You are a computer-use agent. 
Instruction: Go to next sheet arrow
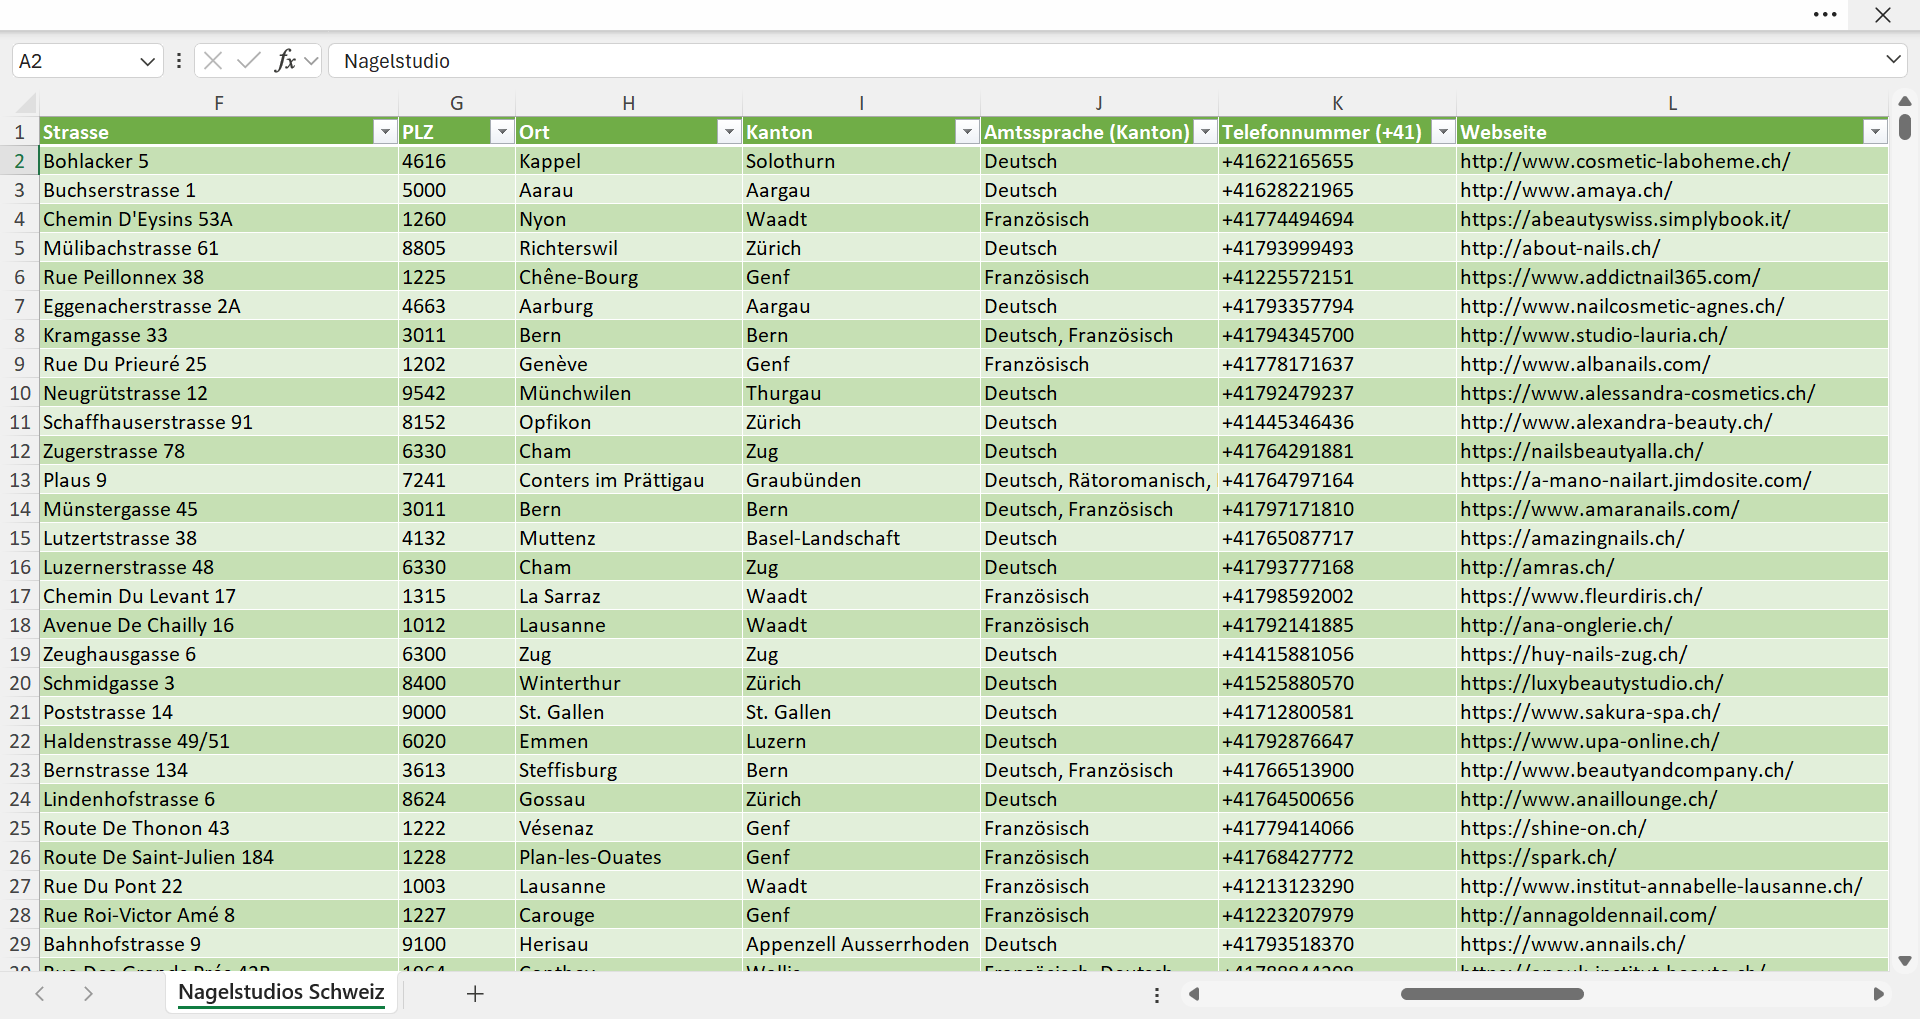[x=88, y=993]
